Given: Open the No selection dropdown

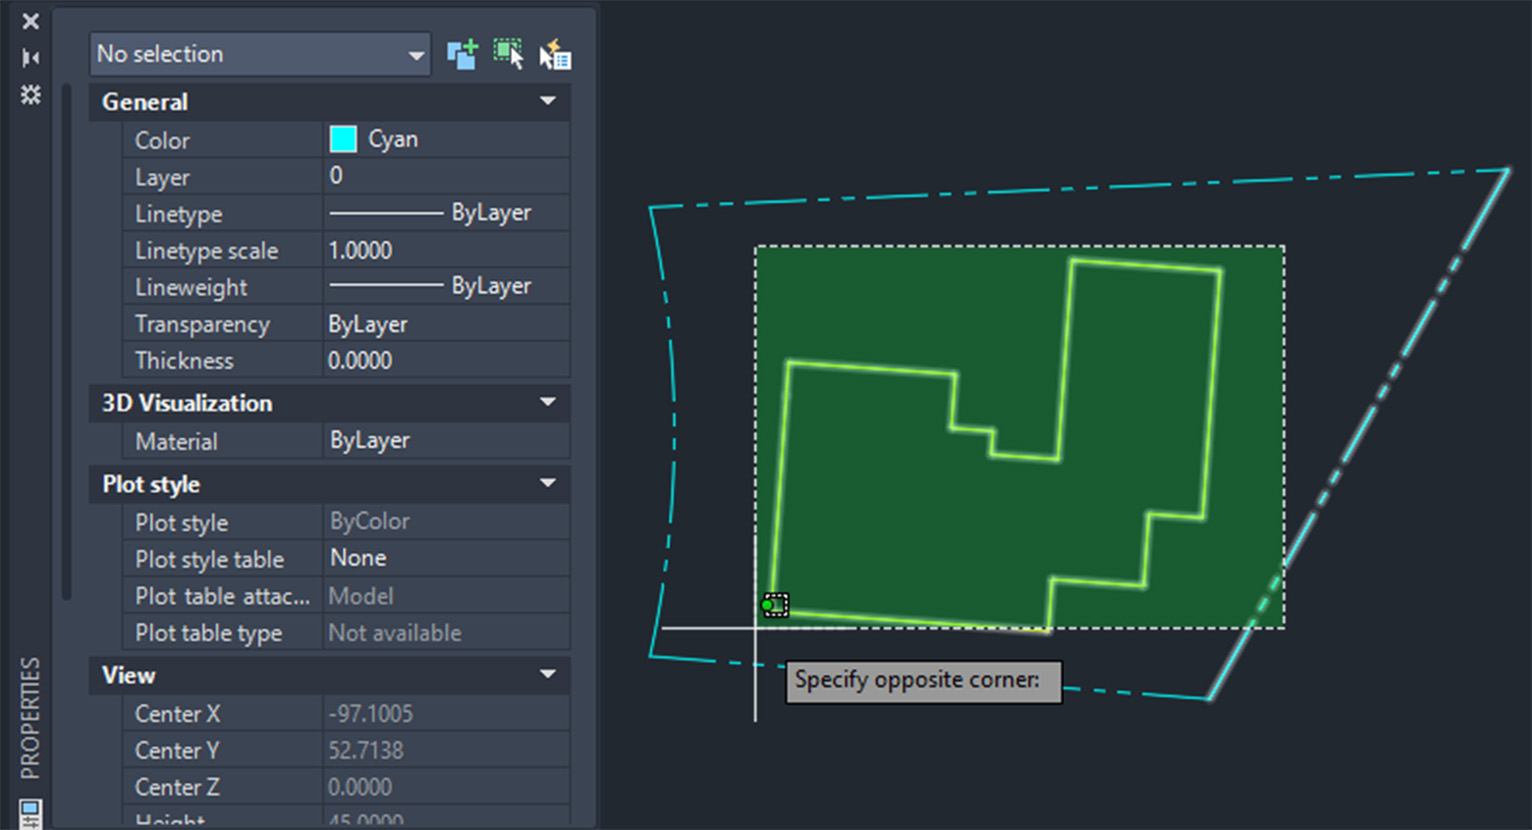Looking at the screenshot, I should (260, 54).
